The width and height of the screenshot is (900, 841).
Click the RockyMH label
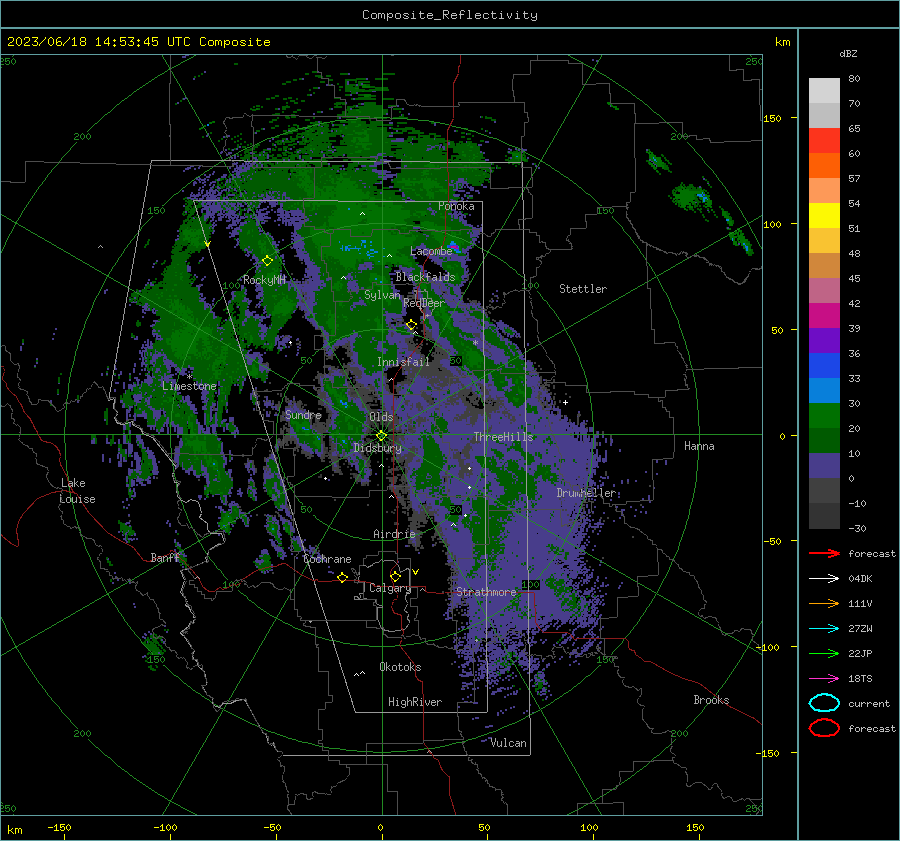pyautogui.click(x=265, y=280)
